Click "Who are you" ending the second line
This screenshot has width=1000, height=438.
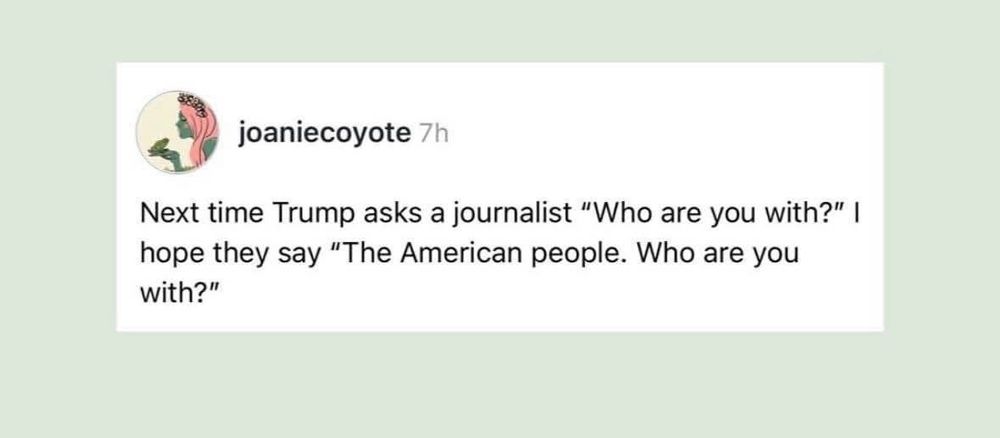tap(719, 254)
